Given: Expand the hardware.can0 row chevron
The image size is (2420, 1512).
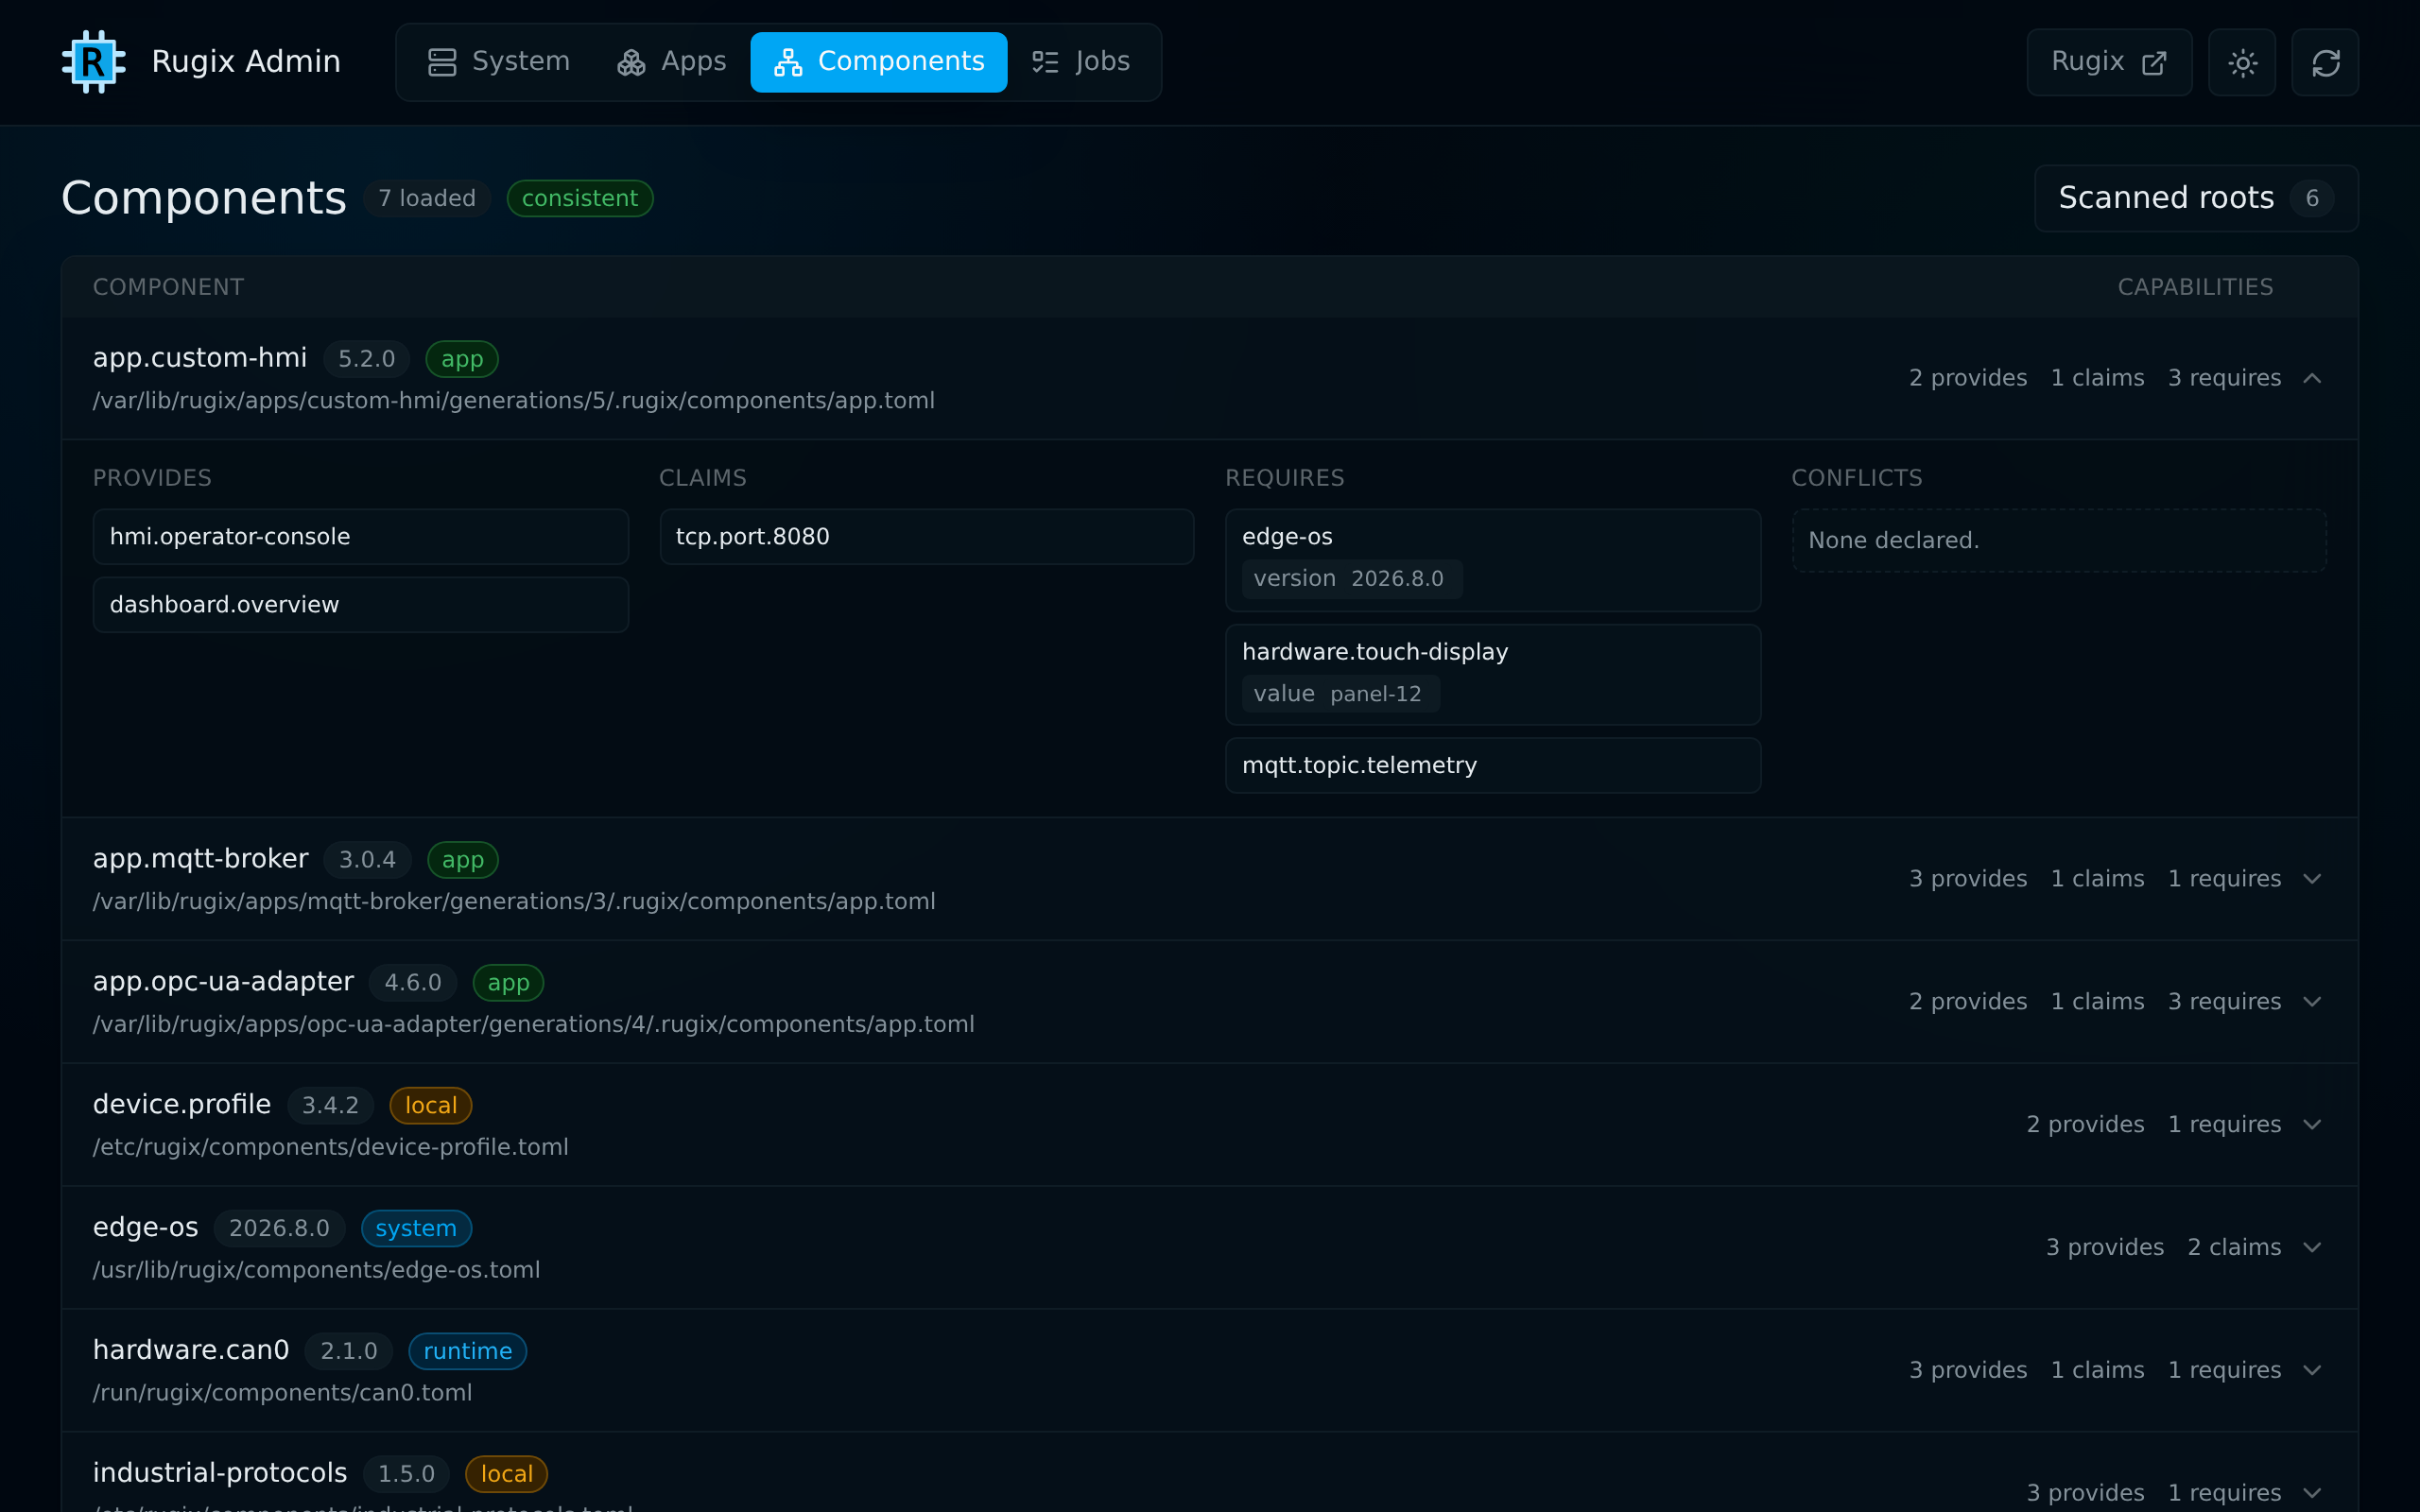Looking at the screenshot, I should click(x=2312, y=1371).
